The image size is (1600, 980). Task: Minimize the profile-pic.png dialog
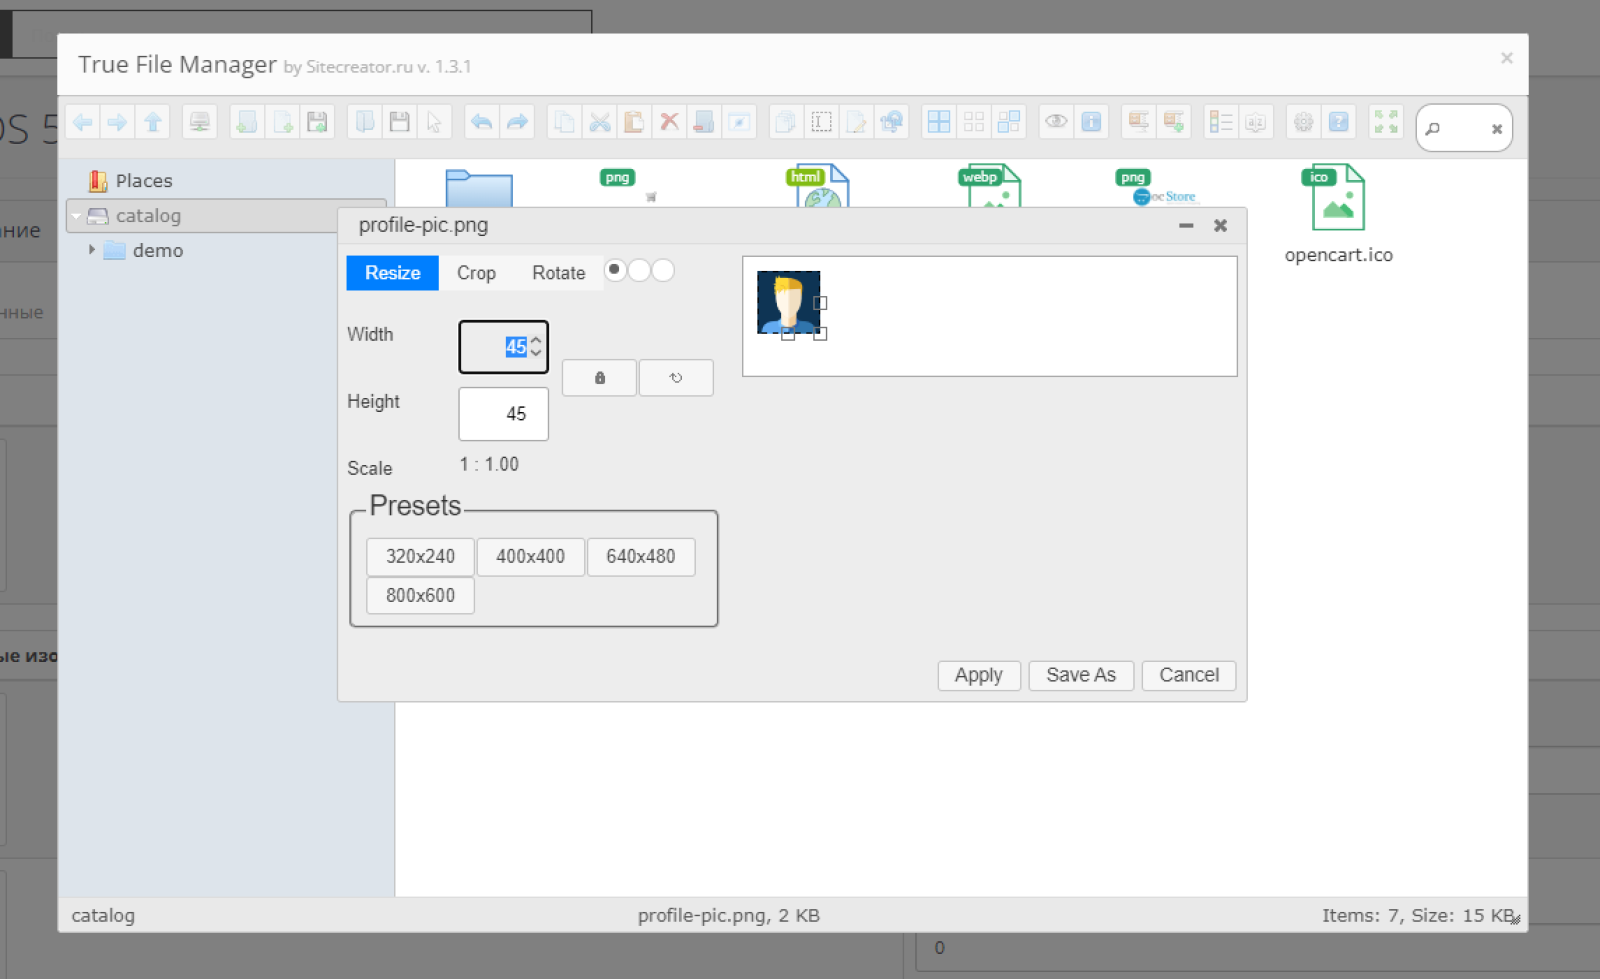(x=1186, y=226)
